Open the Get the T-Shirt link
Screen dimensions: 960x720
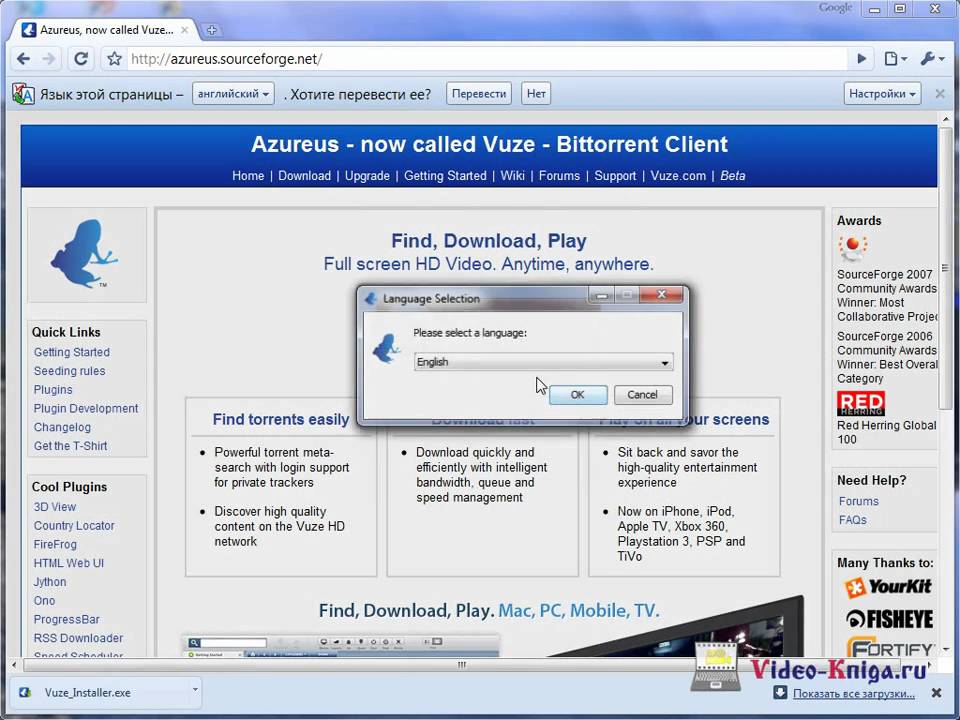point(70,446)
